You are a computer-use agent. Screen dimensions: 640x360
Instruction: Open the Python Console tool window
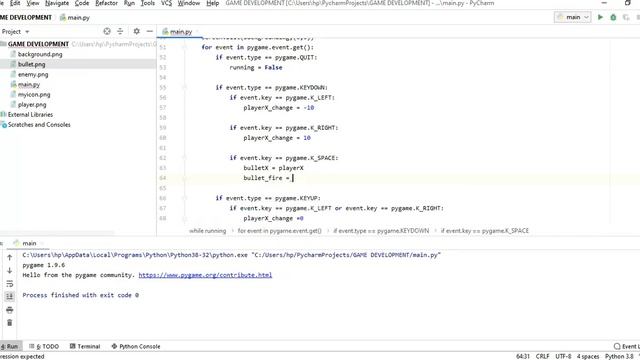coord(136,346)
